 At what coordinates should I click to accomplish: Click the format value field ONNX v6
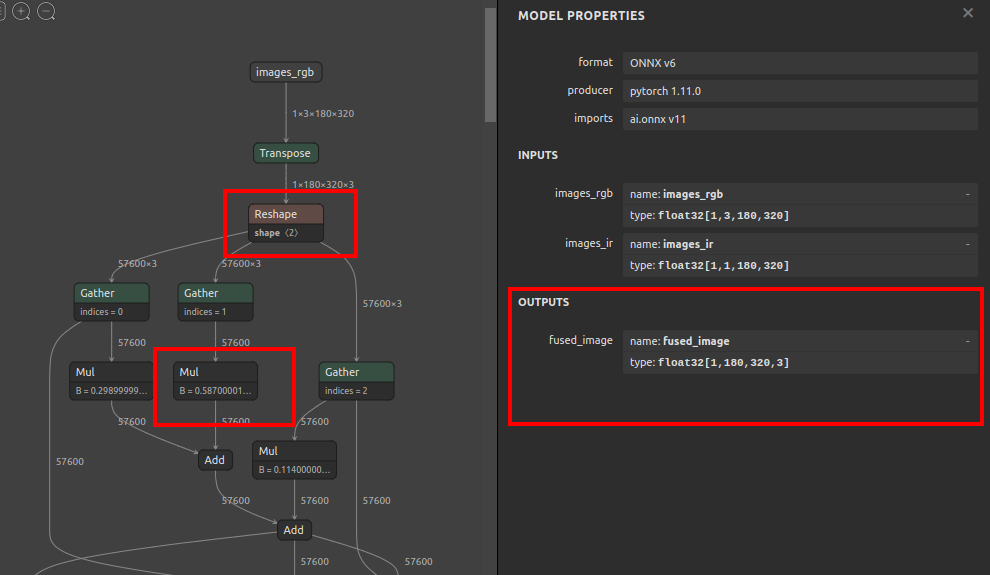pos(800,63)
